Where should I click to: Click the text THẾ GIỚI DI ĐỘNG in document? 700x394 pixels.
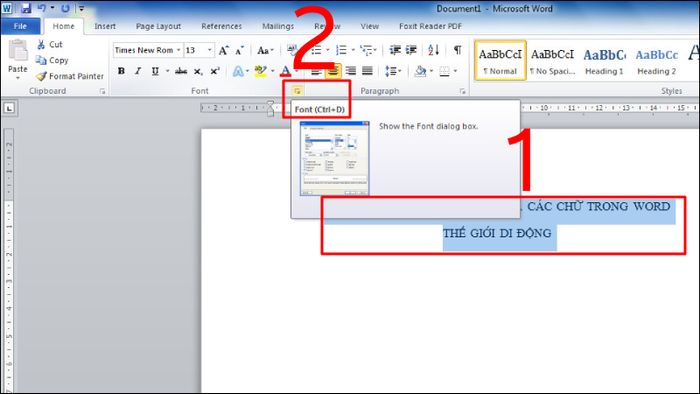tap(497, 233)
